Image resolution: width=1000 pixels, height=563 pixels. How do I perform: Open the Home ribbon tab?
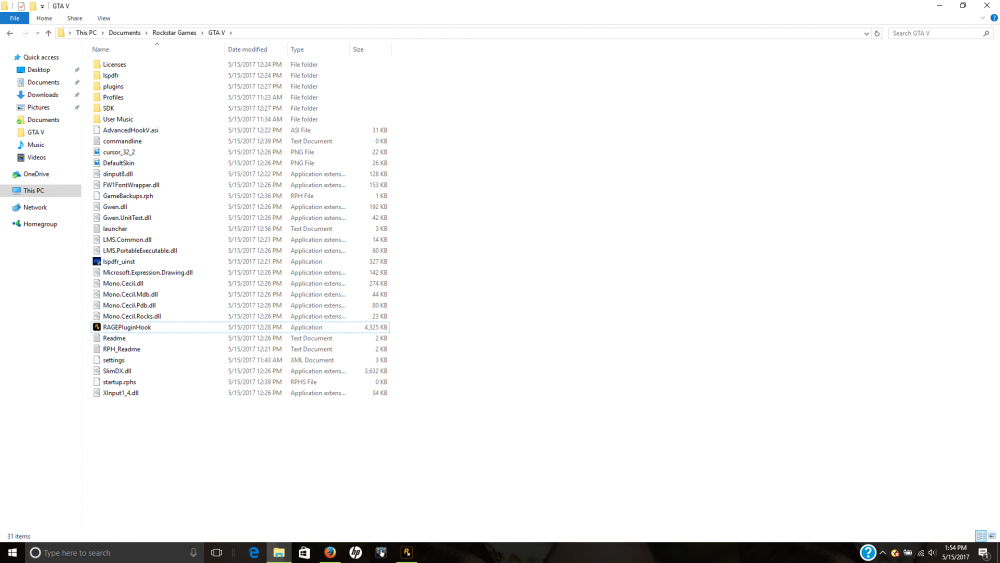coord(44,18)
